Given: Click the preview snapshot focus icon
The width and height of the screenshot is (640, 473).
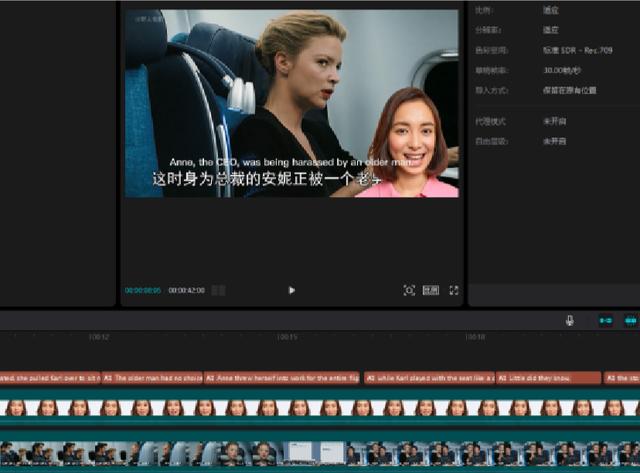Looking at the screenshot, I should click(409, 290).
